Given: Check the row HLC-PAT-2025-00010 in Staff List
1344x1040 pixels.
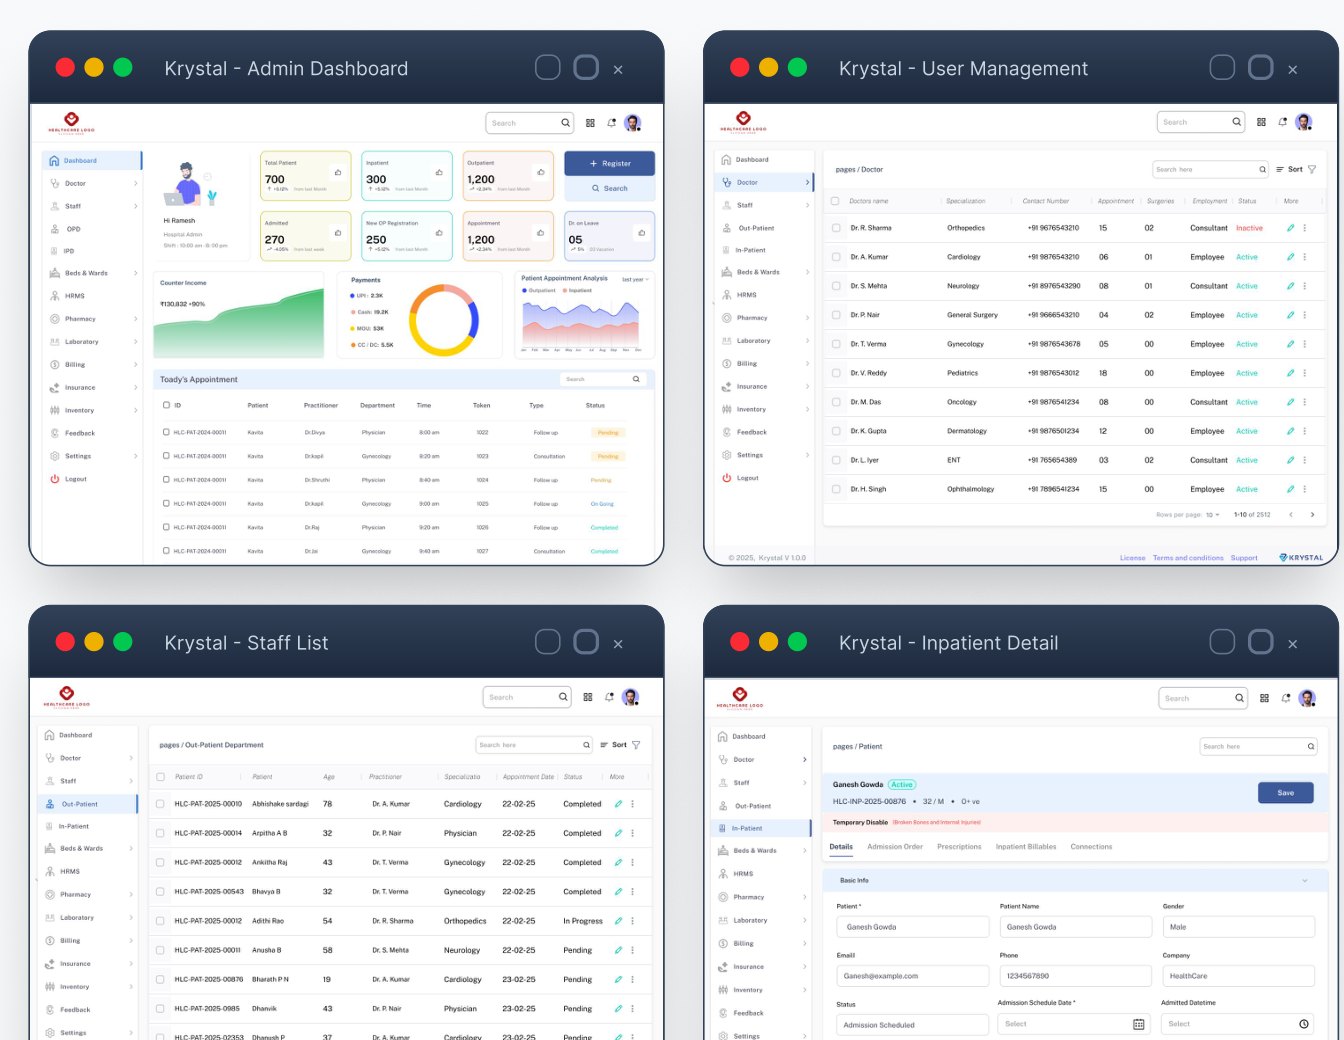Looking at the screenshot, I should click(160, 804).
